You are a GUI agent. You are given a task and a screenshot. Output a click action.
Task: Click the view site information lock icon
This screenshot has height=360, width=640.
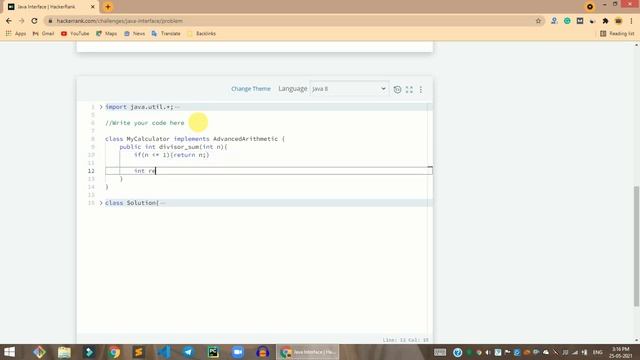pos(50,21)
